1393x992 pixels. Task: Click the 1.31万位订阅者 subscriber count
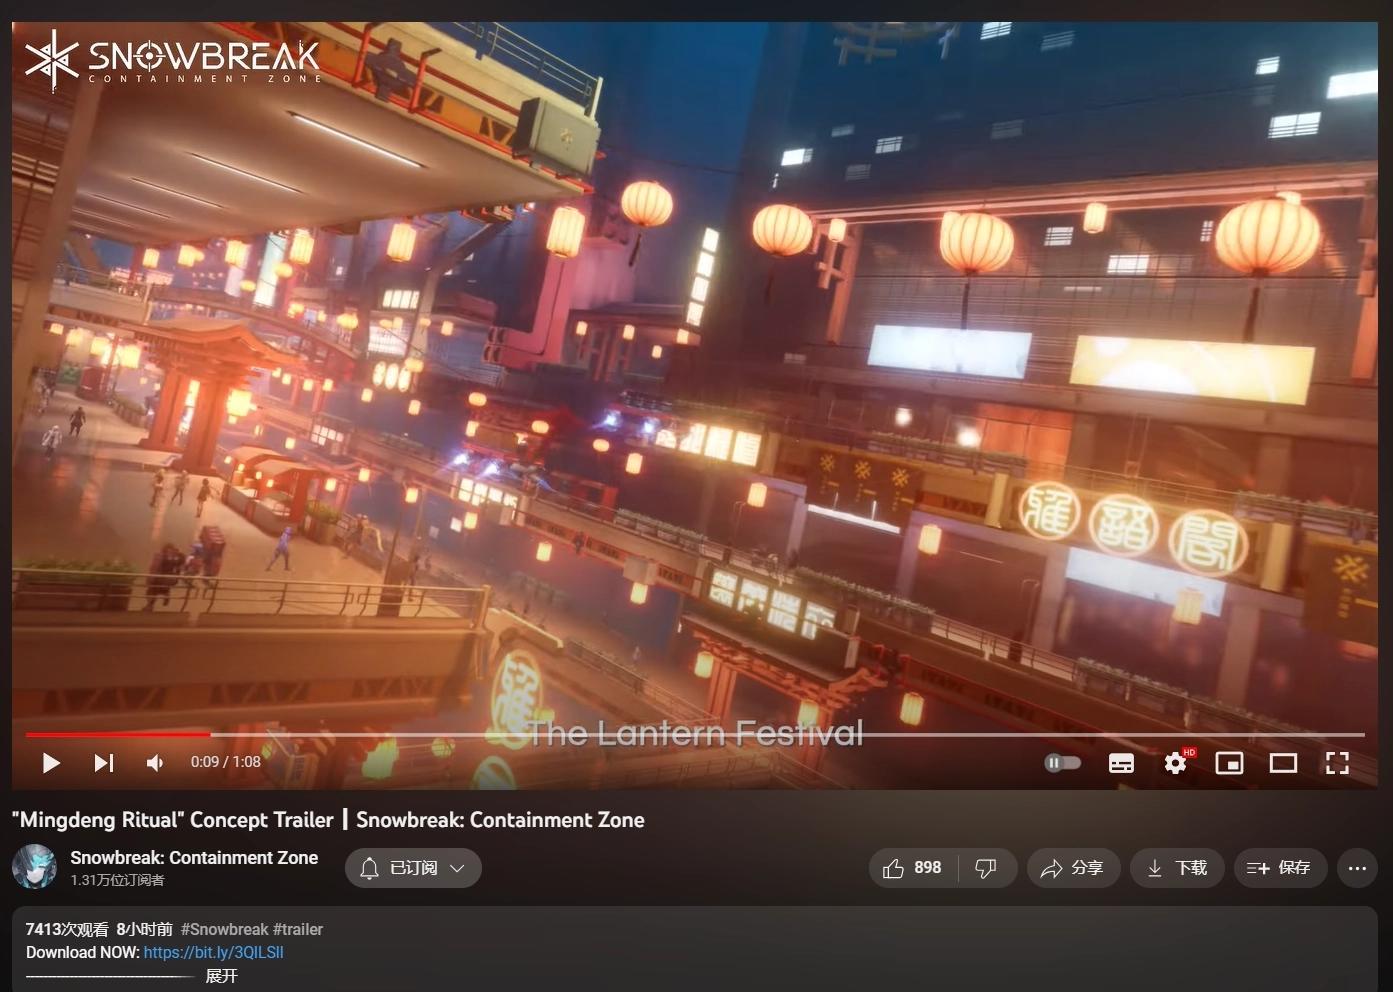117,880
